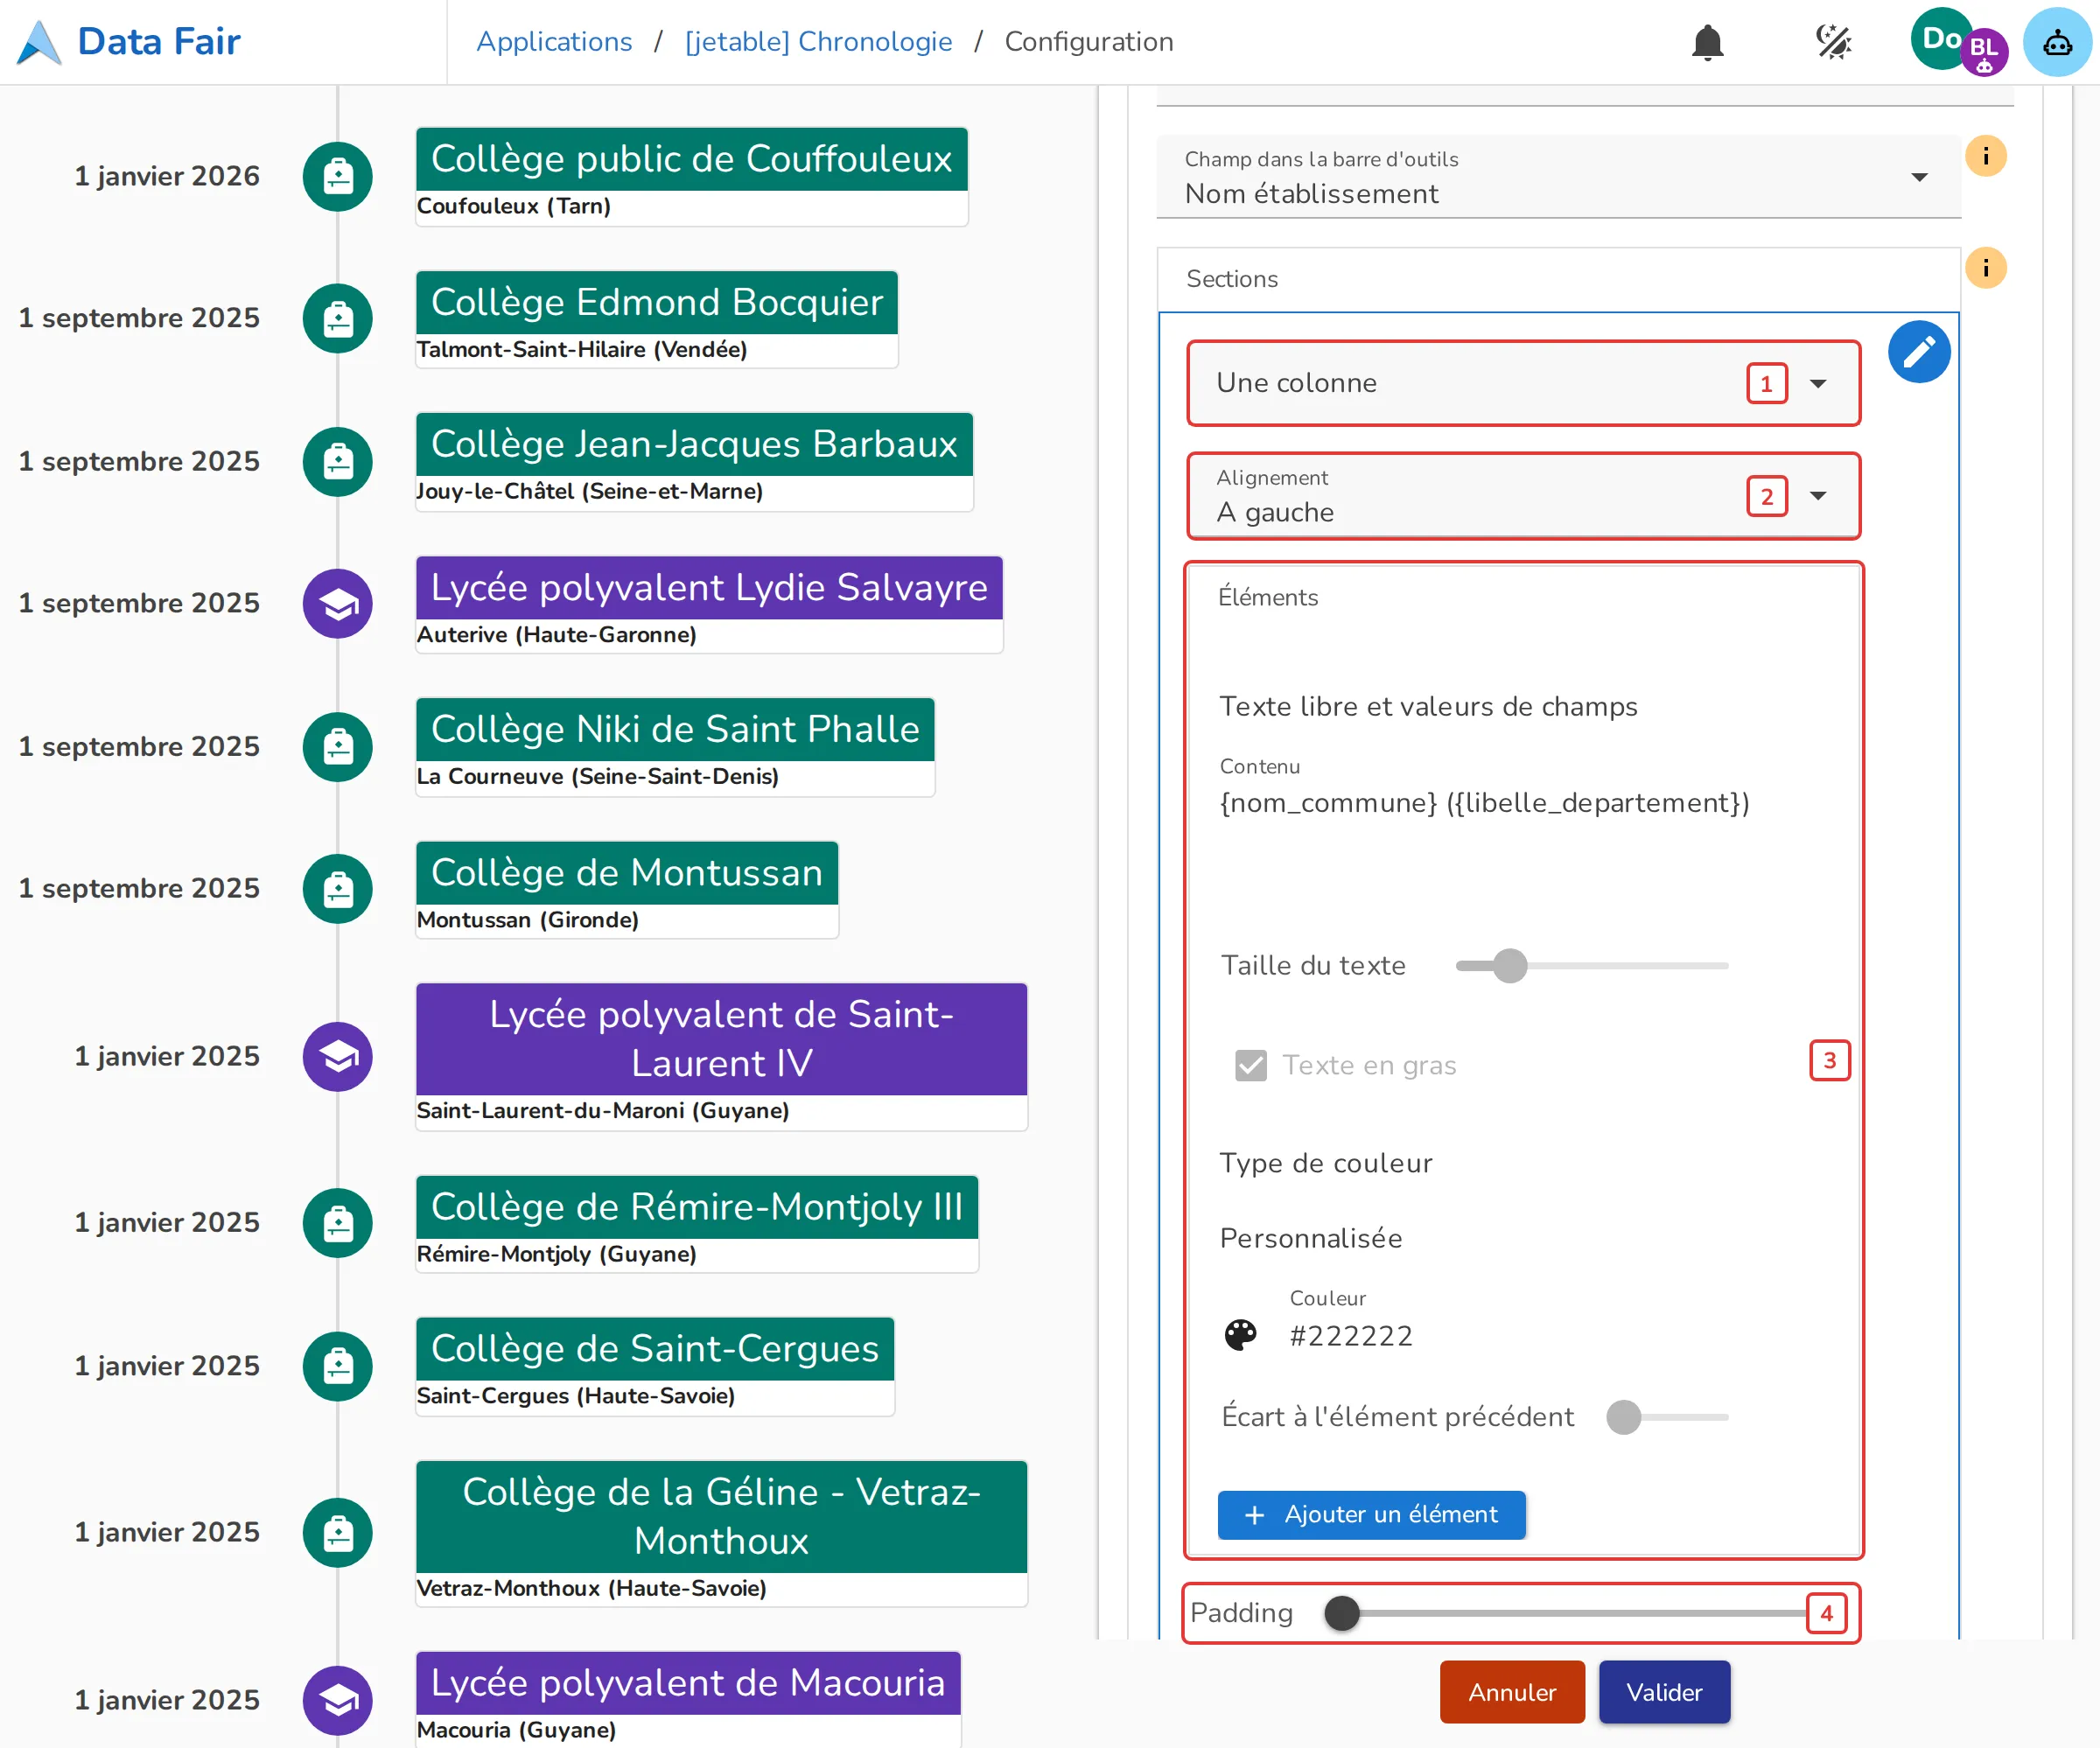This screenshot has width=2100, height=1748.
Task: Click the Valider button
Action: [1664, 1692]
